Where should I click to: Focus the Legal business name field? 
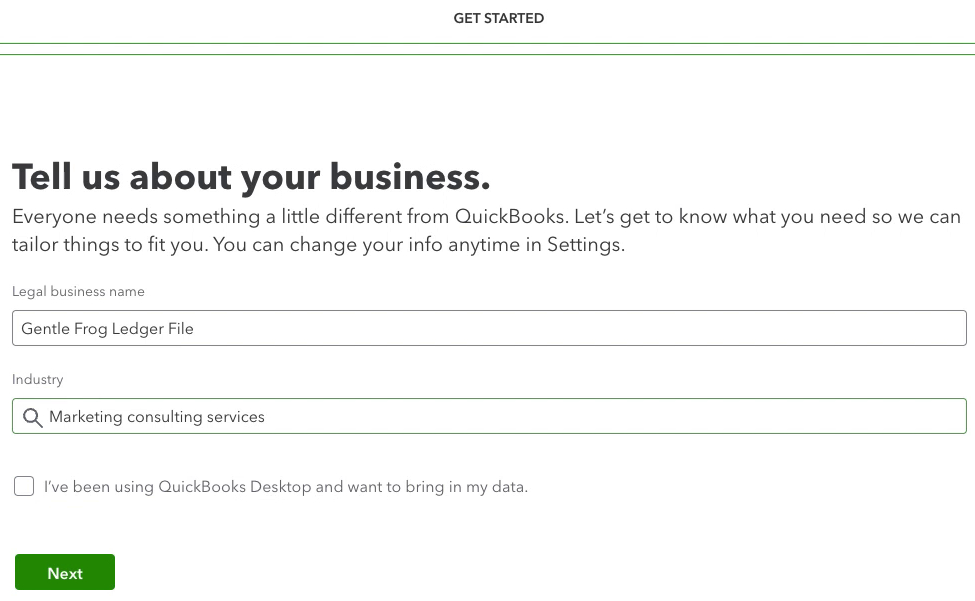489,328
